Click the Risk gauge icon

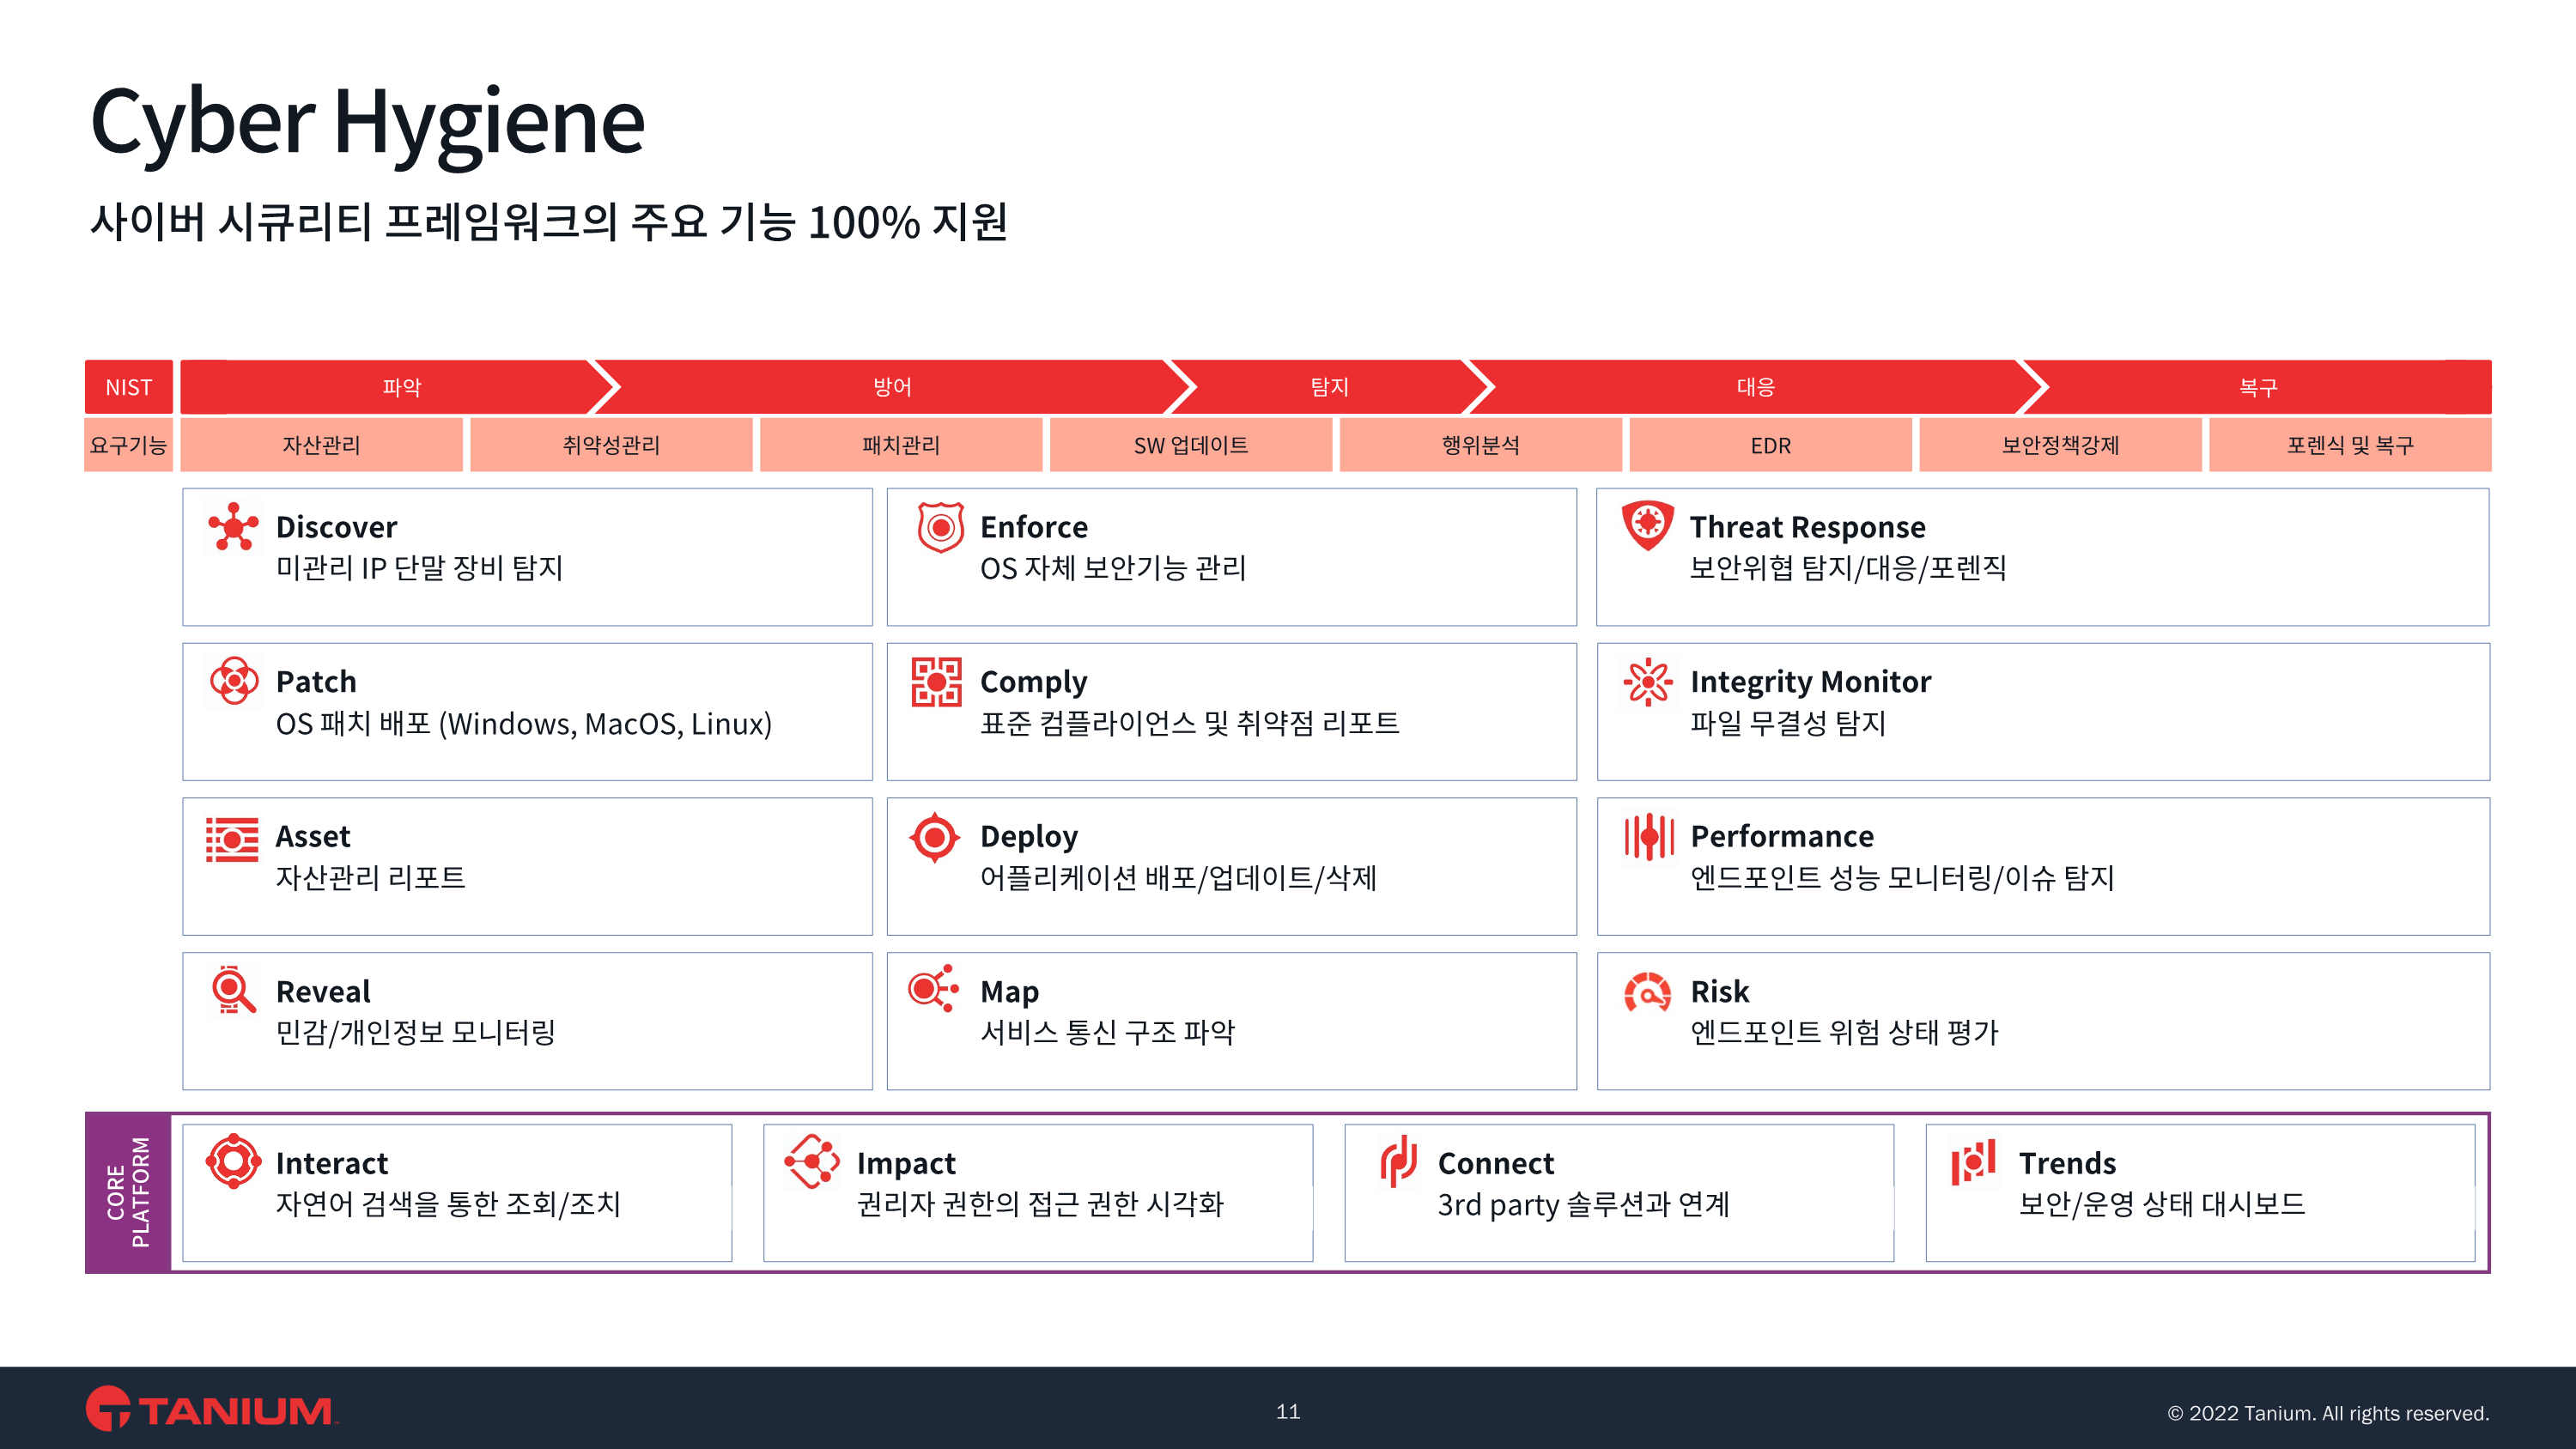[x=1647, y=992]
